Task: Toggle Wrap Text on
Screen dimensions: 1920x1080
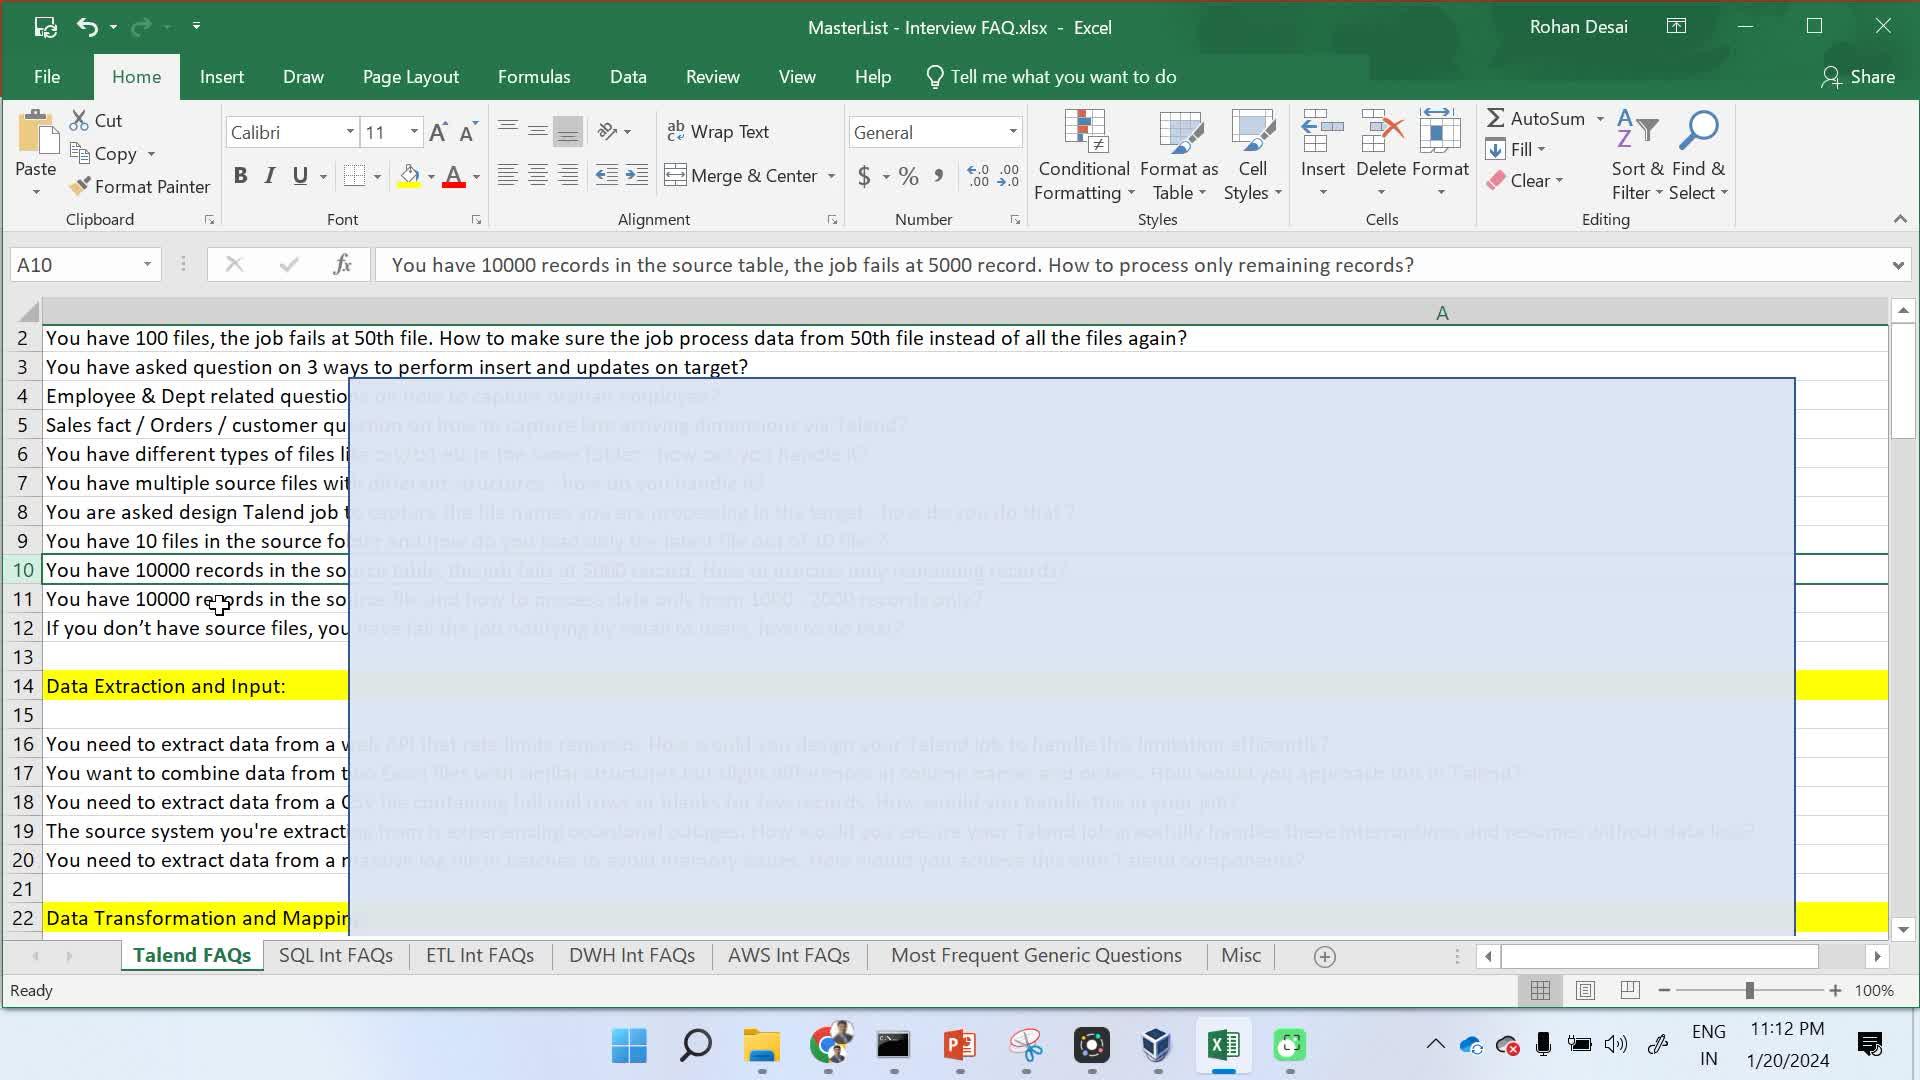Action: point(718,132)
